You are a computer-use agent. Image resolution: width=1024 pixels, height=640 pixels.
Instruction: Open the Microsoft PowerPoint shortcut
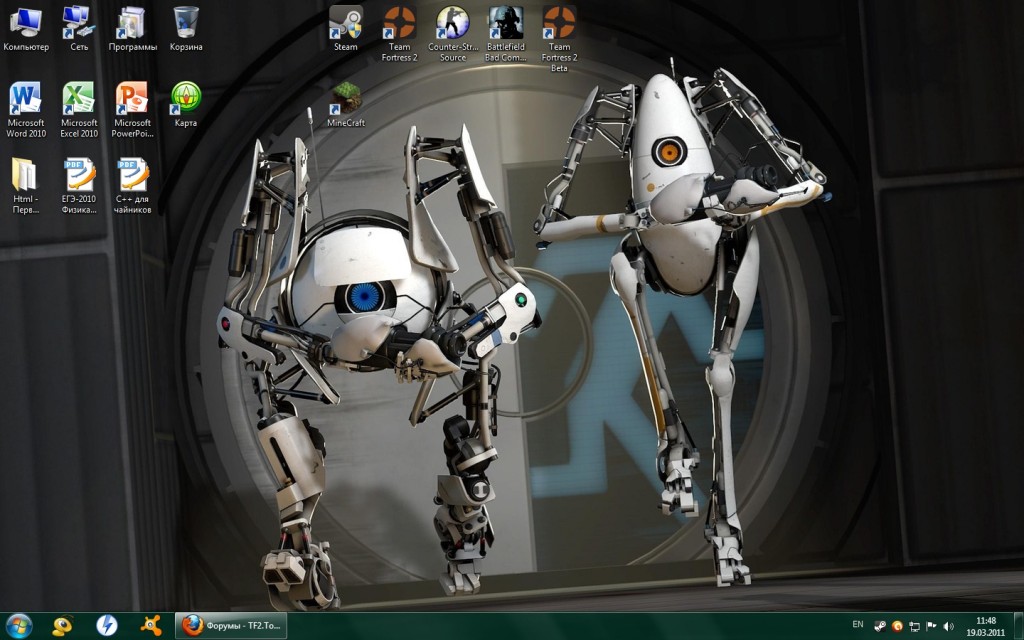tap(133, 110)
